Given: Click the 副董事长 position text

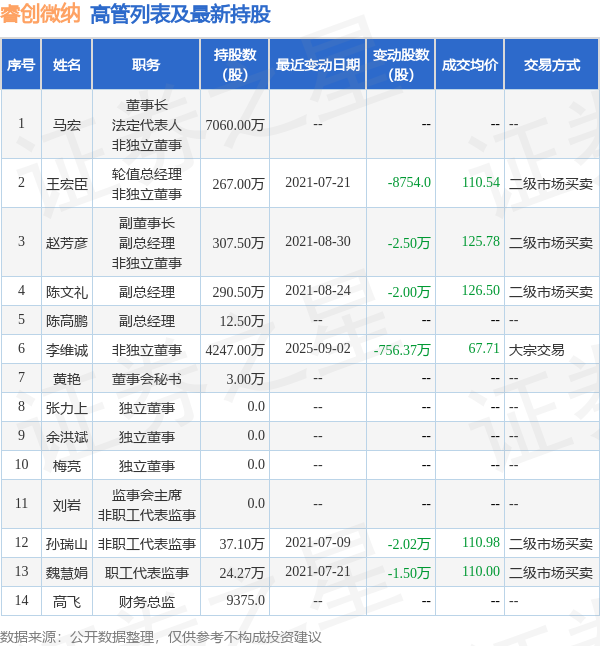Looking at the screenshot, I should (x=147, y=223).
